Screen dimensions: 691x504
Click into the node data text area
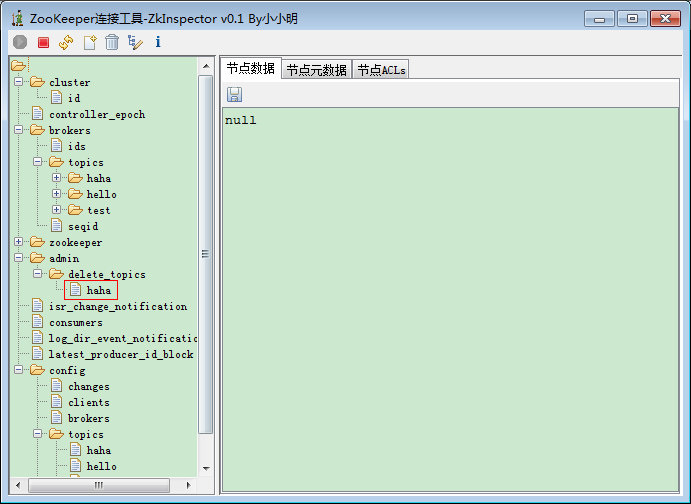[450, 300]
